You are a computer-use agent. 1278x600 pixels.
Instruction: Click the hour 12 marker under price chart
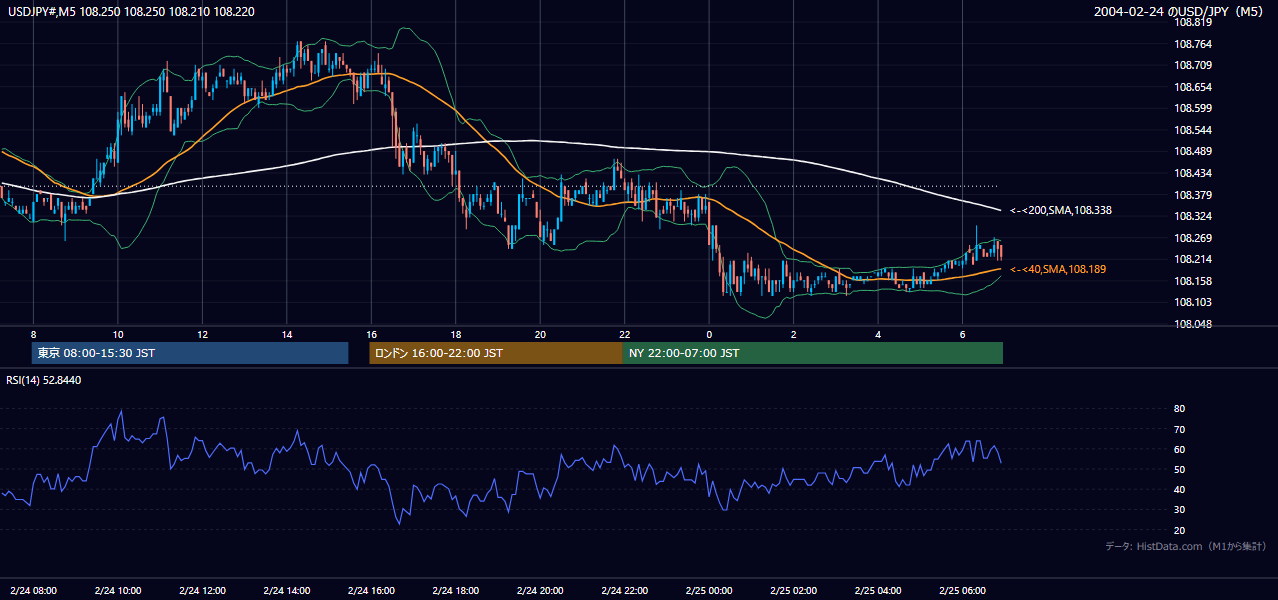(203, 334)
